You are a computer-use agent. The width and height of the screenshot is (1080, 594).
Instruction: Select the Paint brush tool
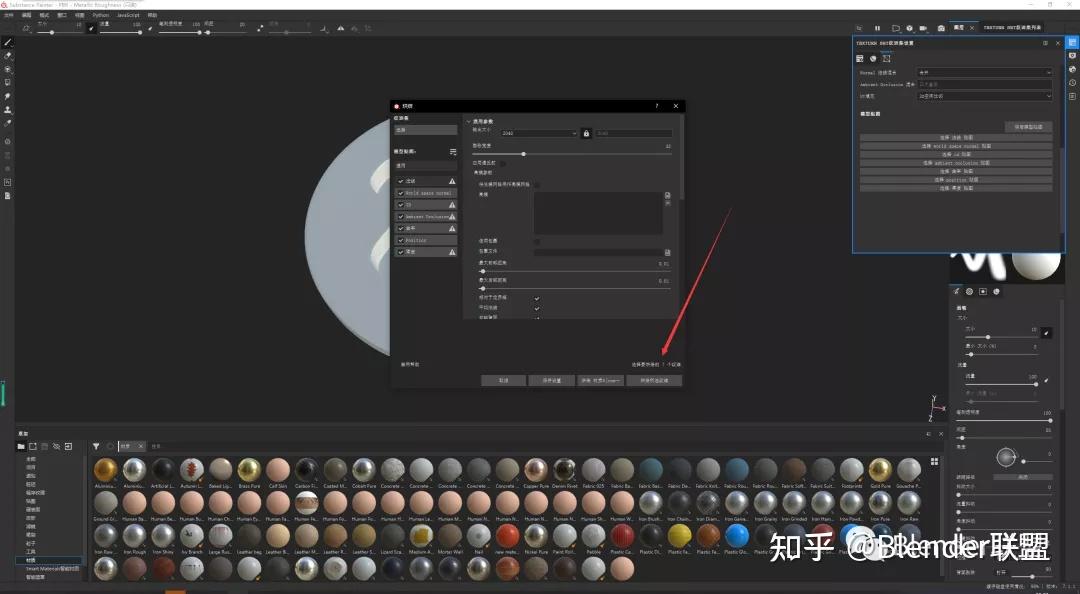coord(8,43)
